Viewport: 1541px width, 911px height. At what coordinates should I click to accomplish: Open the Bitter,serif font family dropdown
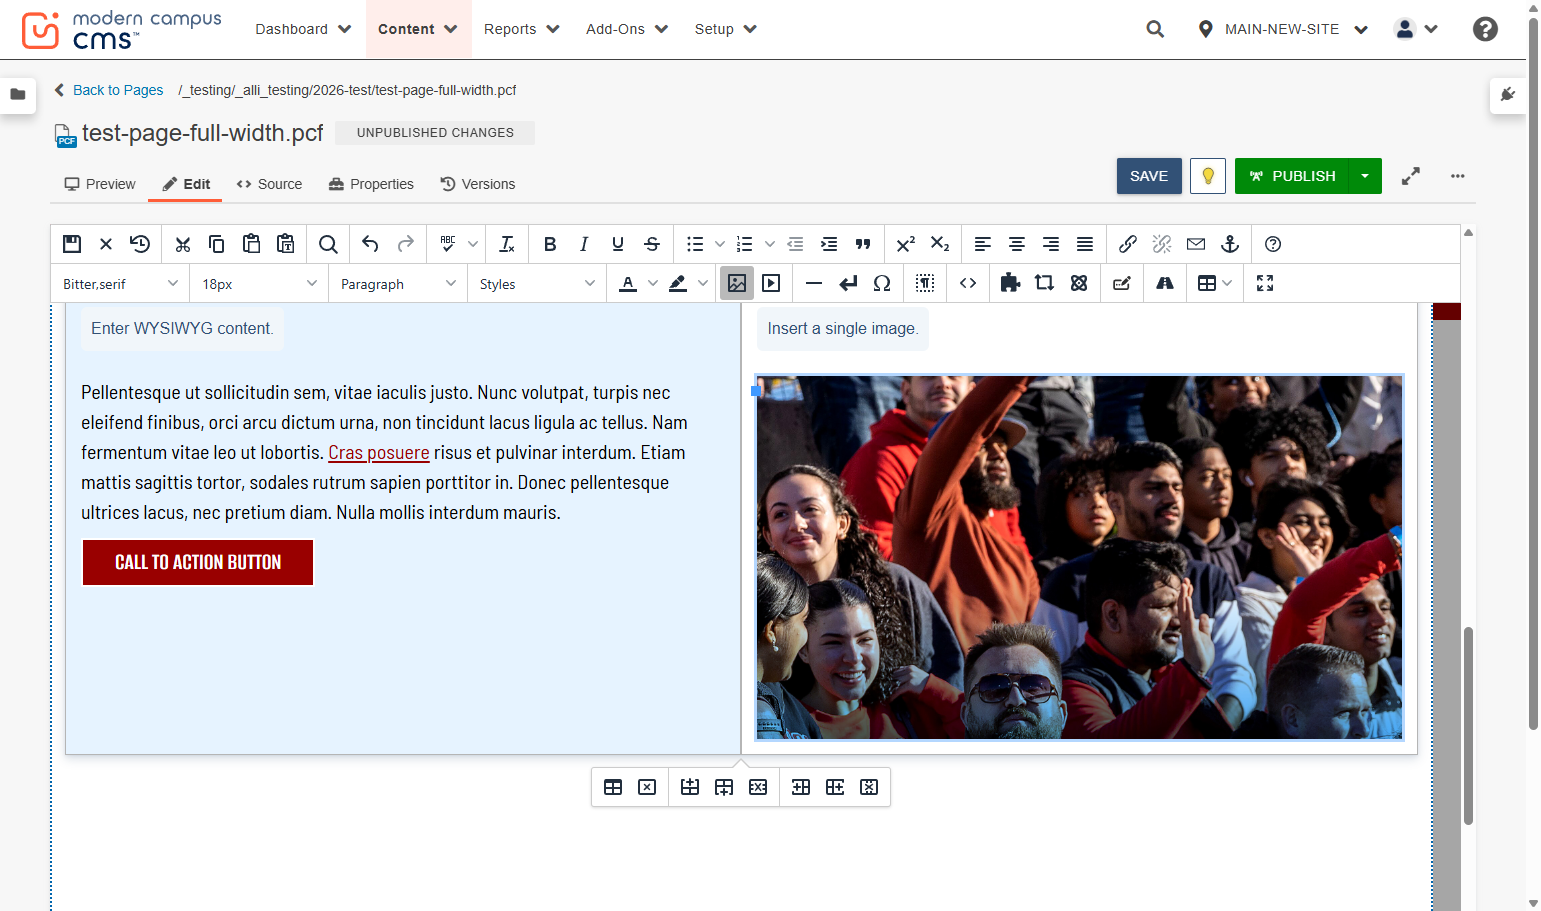coord(120,284)
